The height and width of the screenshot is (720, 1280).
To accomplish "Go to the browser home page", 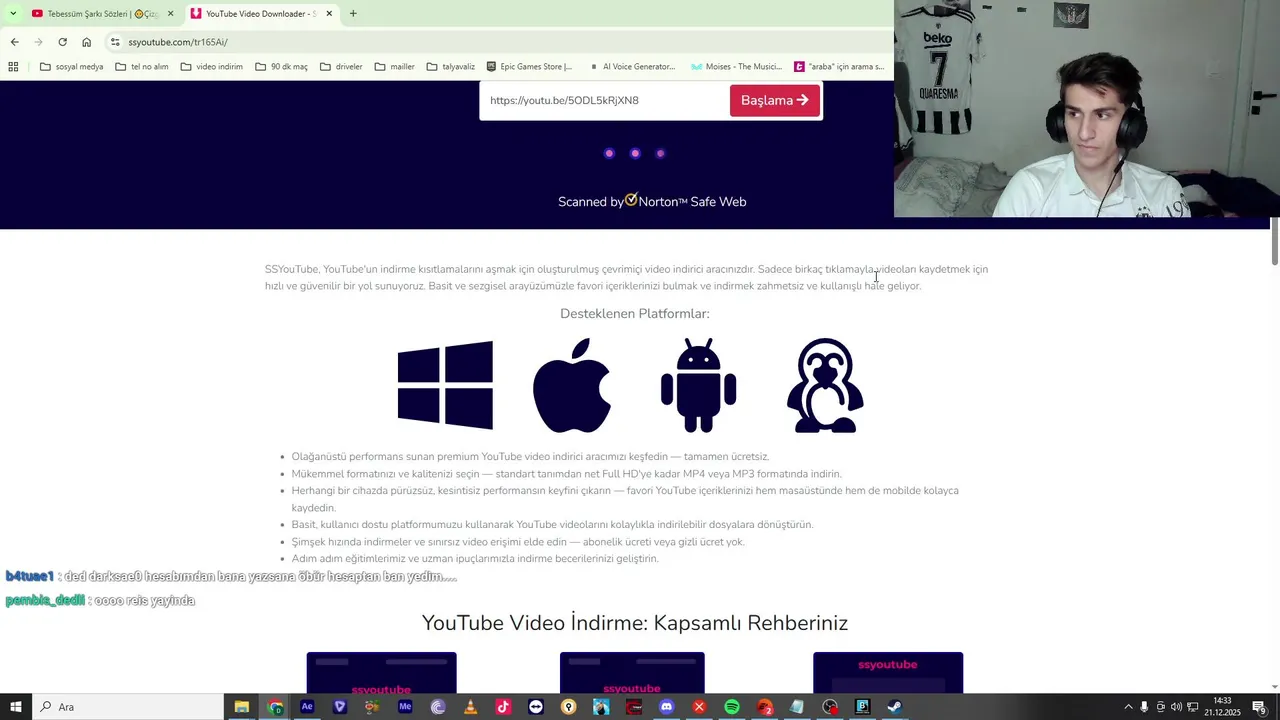I will (86, 42).
